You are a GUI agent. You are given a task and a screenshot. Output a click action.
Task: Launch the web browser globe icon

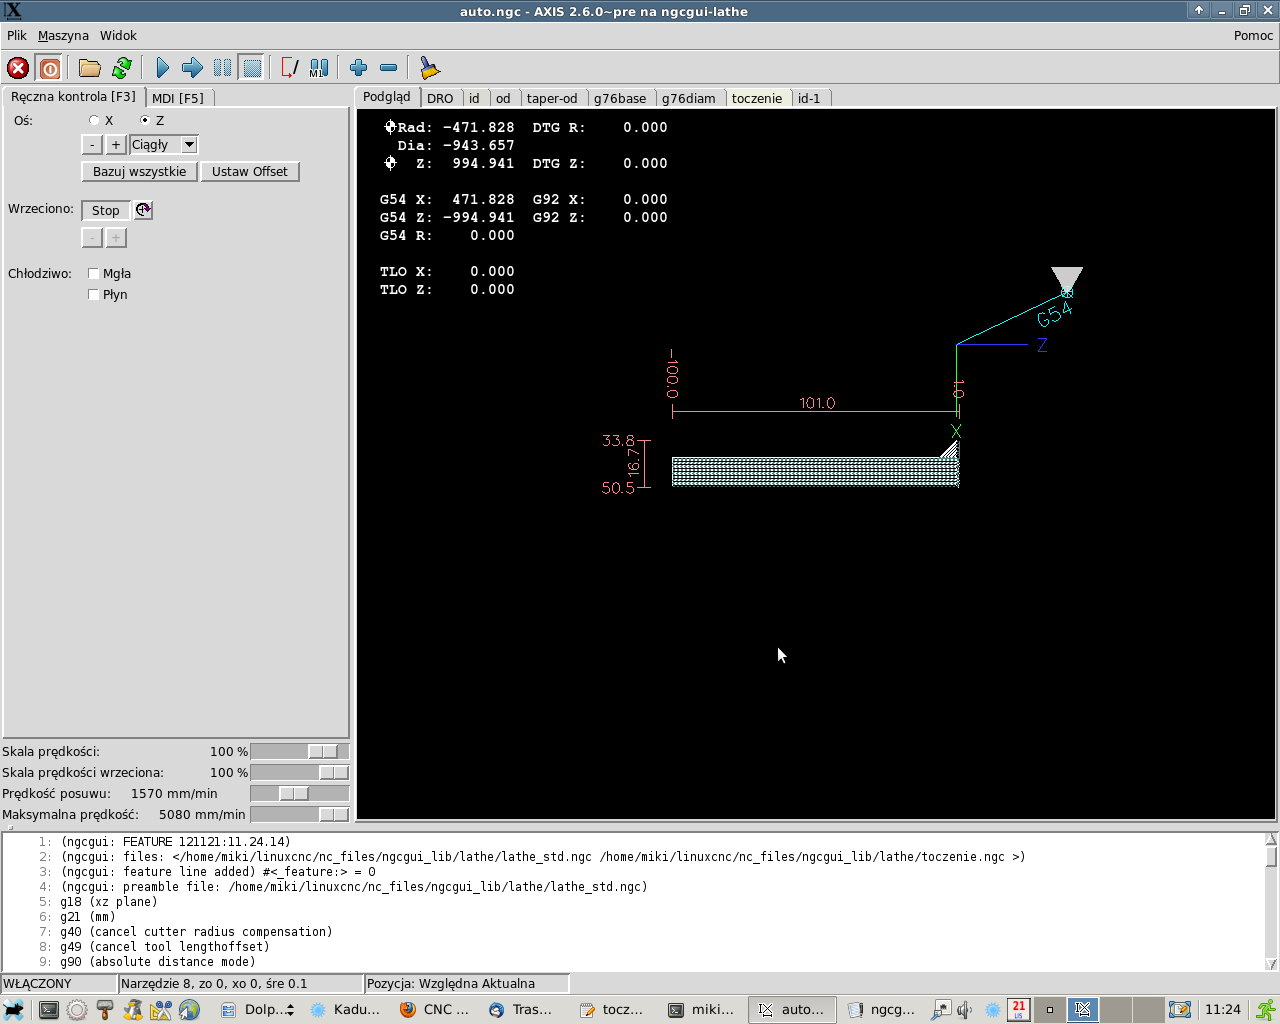pyautogui.click(x=189, y=1010)
